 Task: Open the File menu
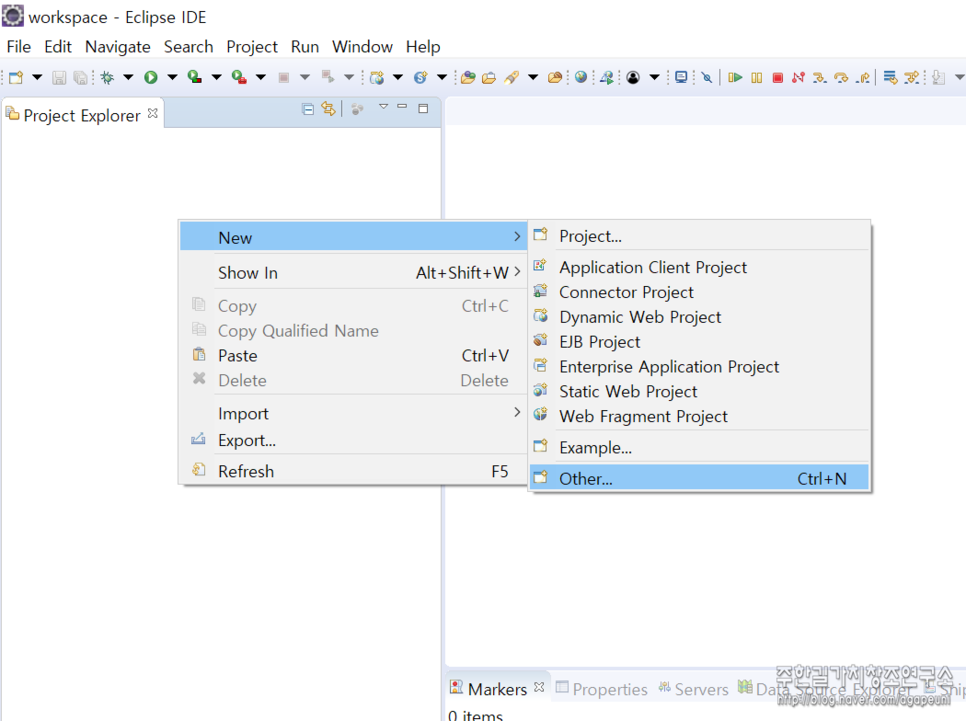tap(18, 47)
